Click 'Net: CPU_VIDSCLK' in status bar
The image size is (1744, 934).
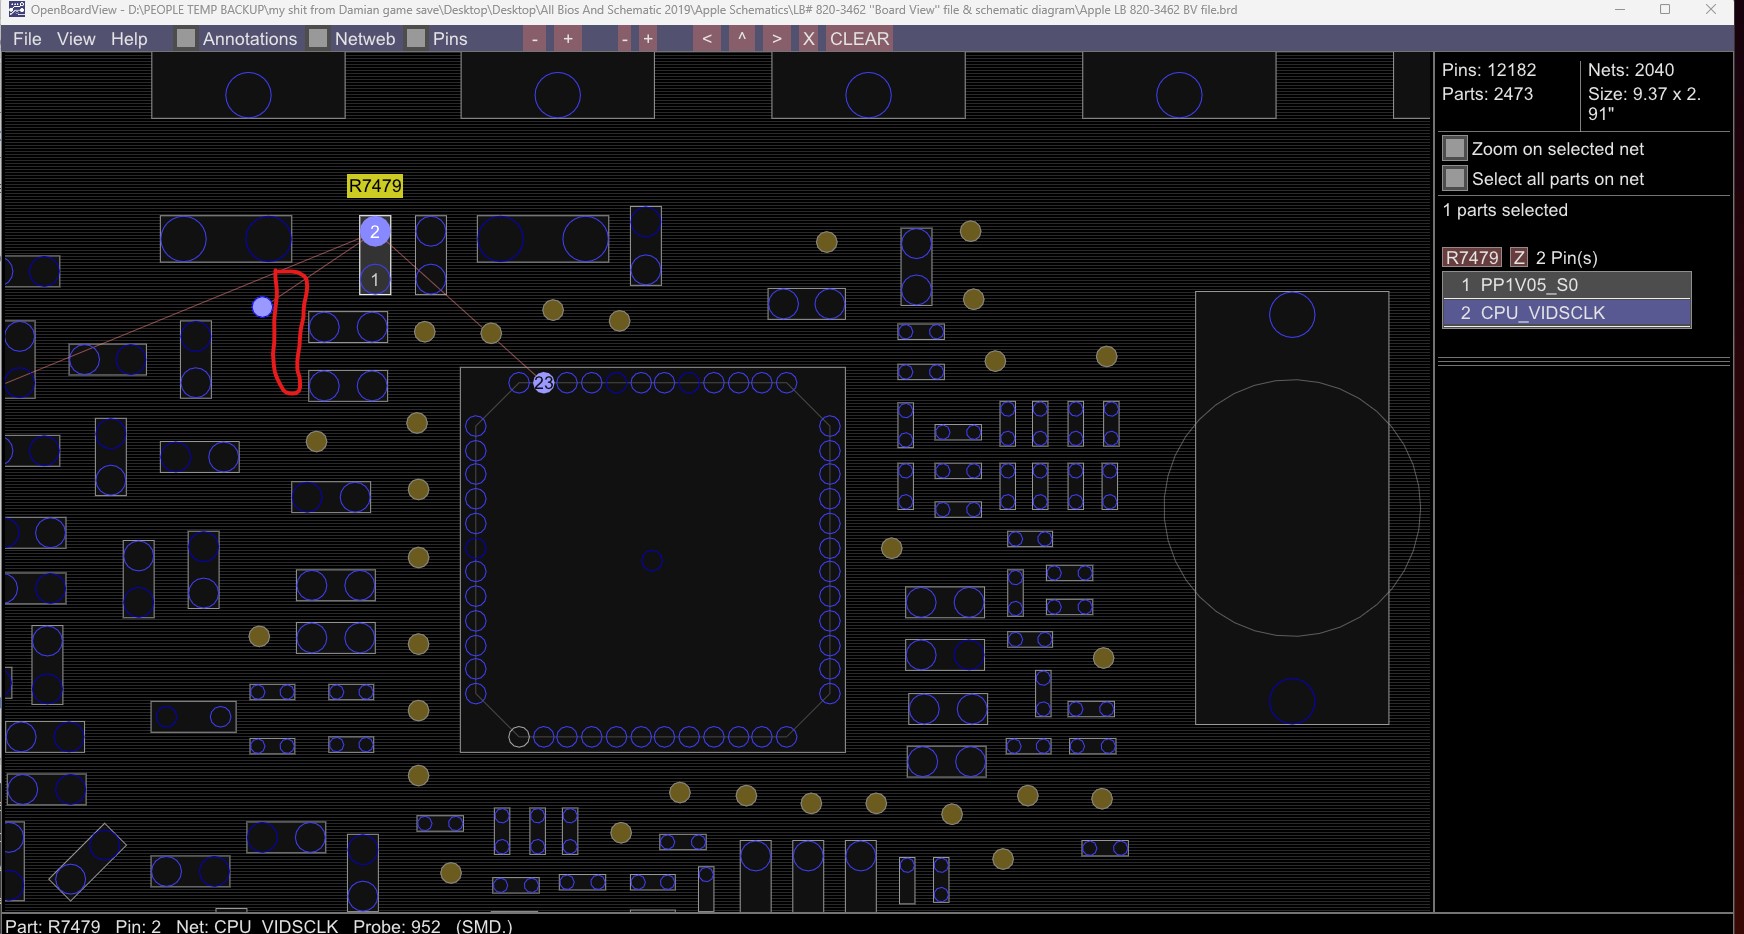pos(257,925)
